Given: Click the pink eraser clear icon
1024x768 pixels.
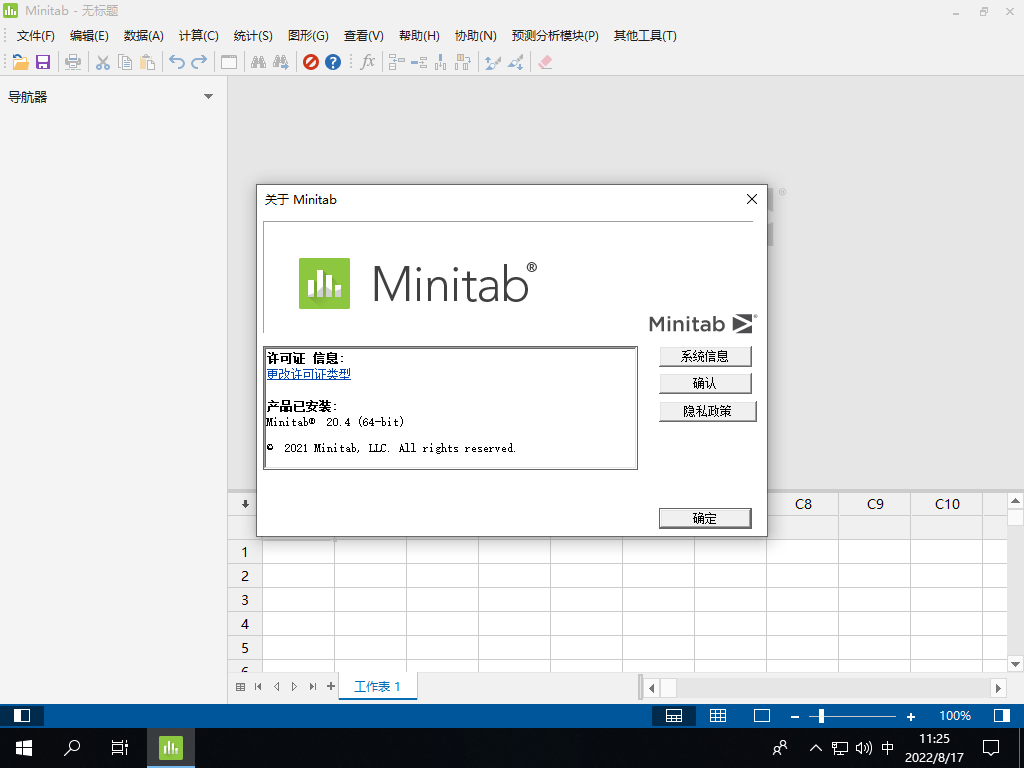Looking at the screenshot, I should [545, 62].
